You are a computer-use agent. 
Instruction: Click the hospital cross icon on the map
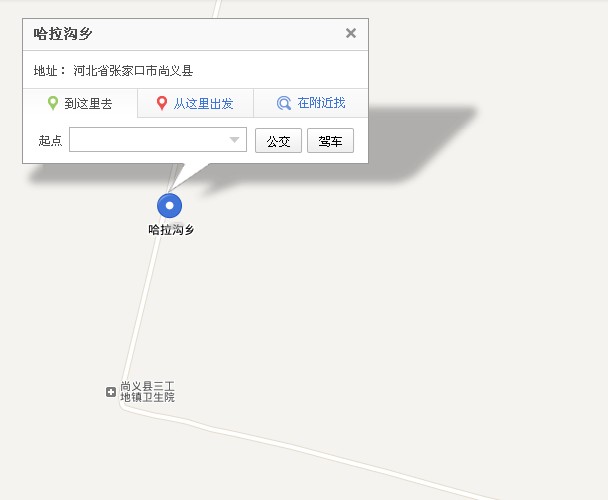[x=111, y=392]
